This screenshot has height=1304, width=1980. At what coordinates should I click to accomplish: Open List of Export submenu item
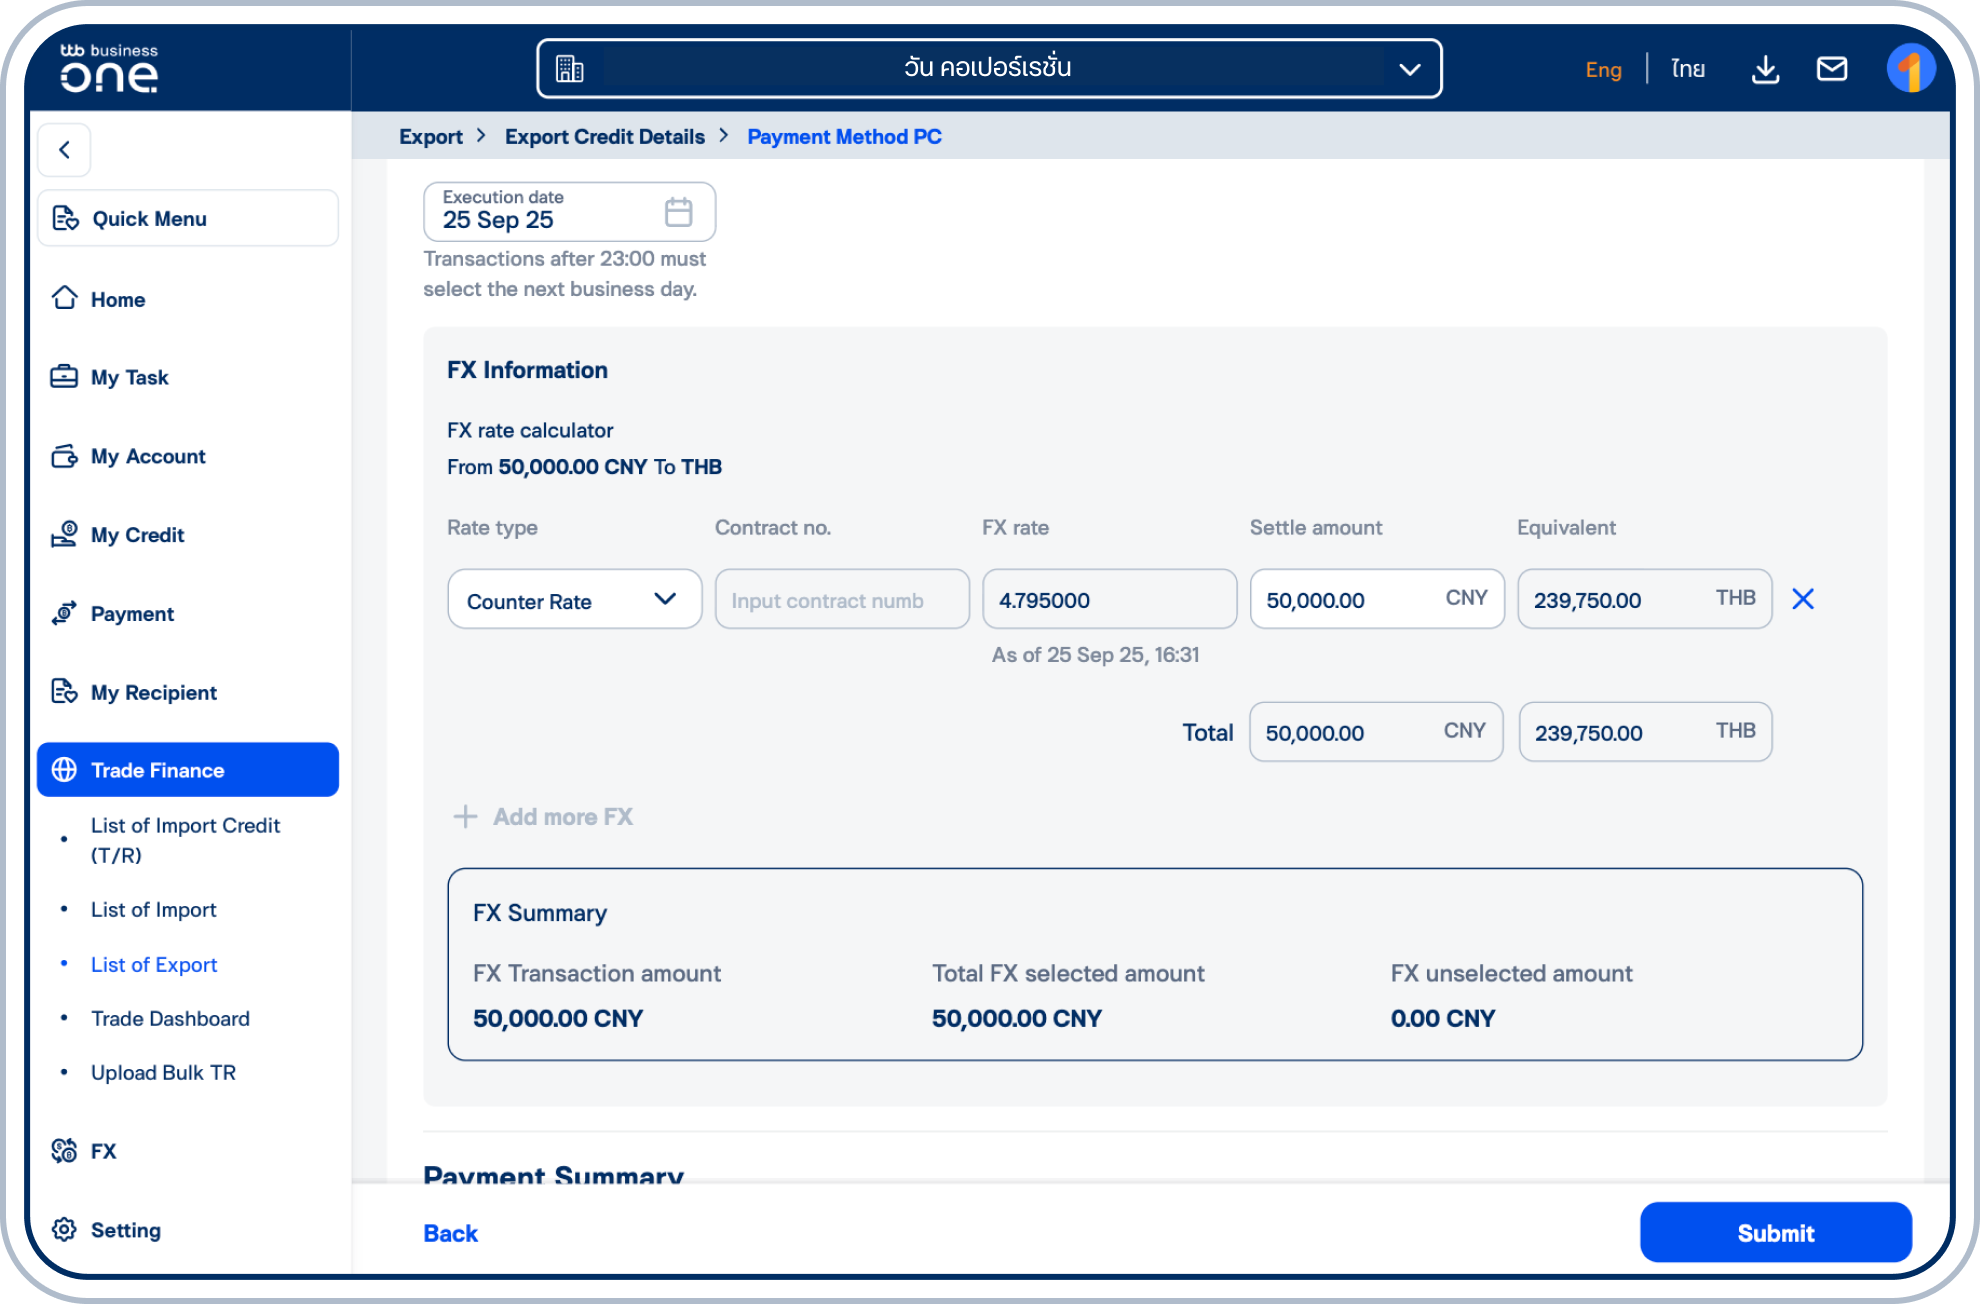154,965
